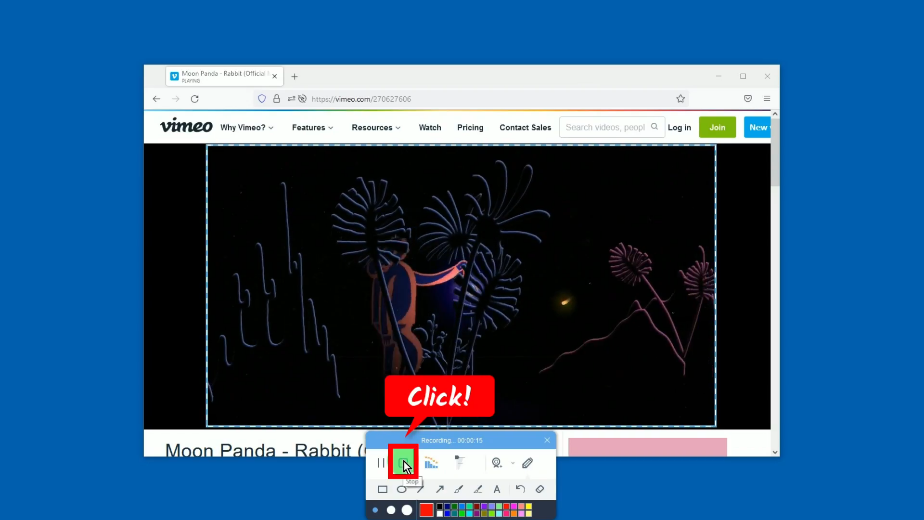Go to the Vimeo home logo

[186, 126]
